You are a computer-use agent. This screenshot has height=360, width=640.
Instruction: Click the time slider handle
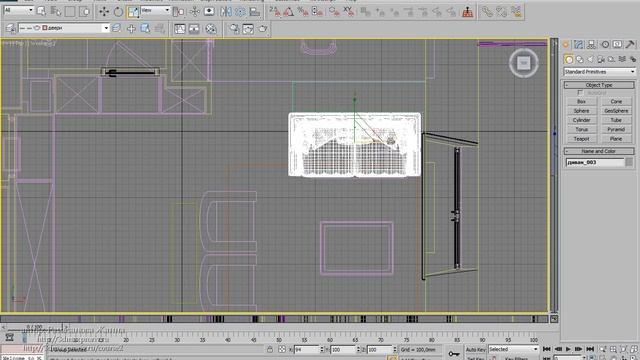tap(35, 327)
